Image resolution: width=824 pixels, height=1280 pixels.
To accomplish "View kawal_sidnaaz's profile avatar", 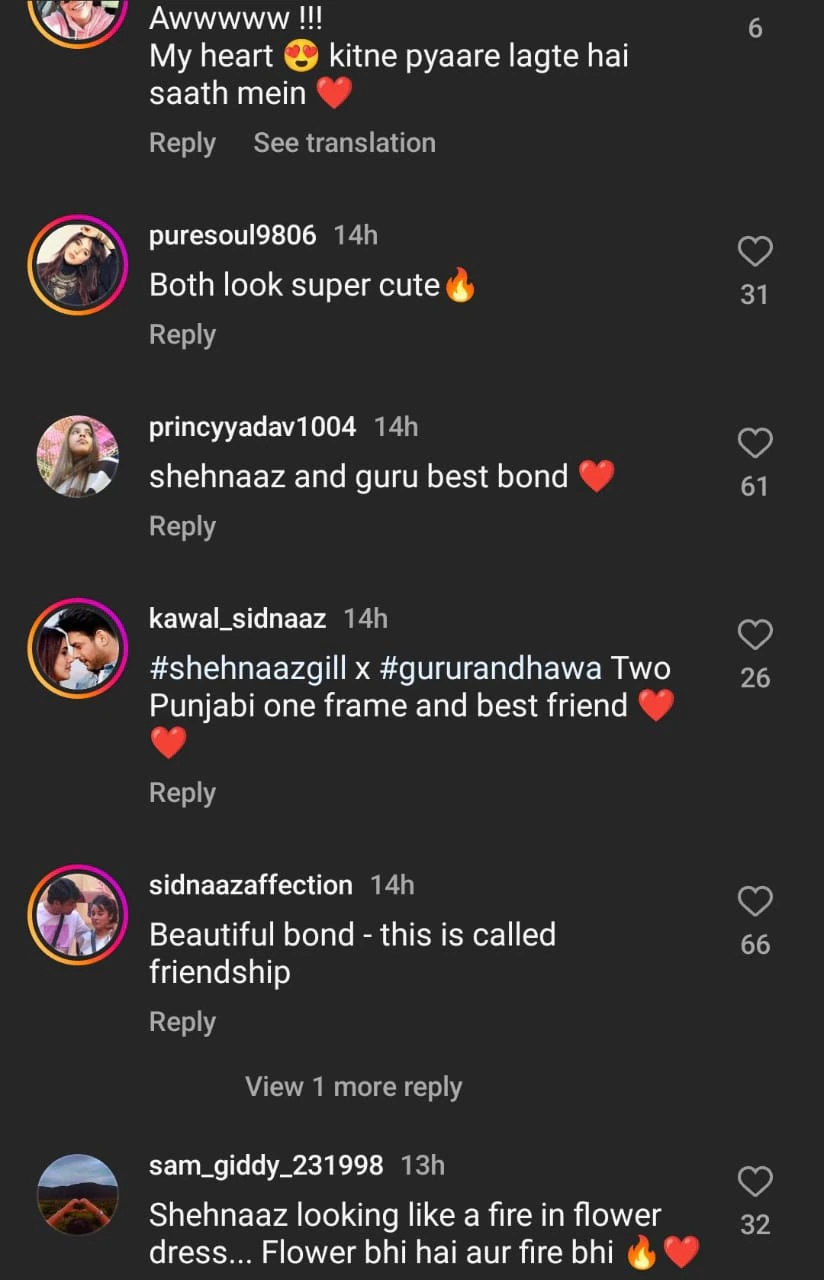I will 77,648.
